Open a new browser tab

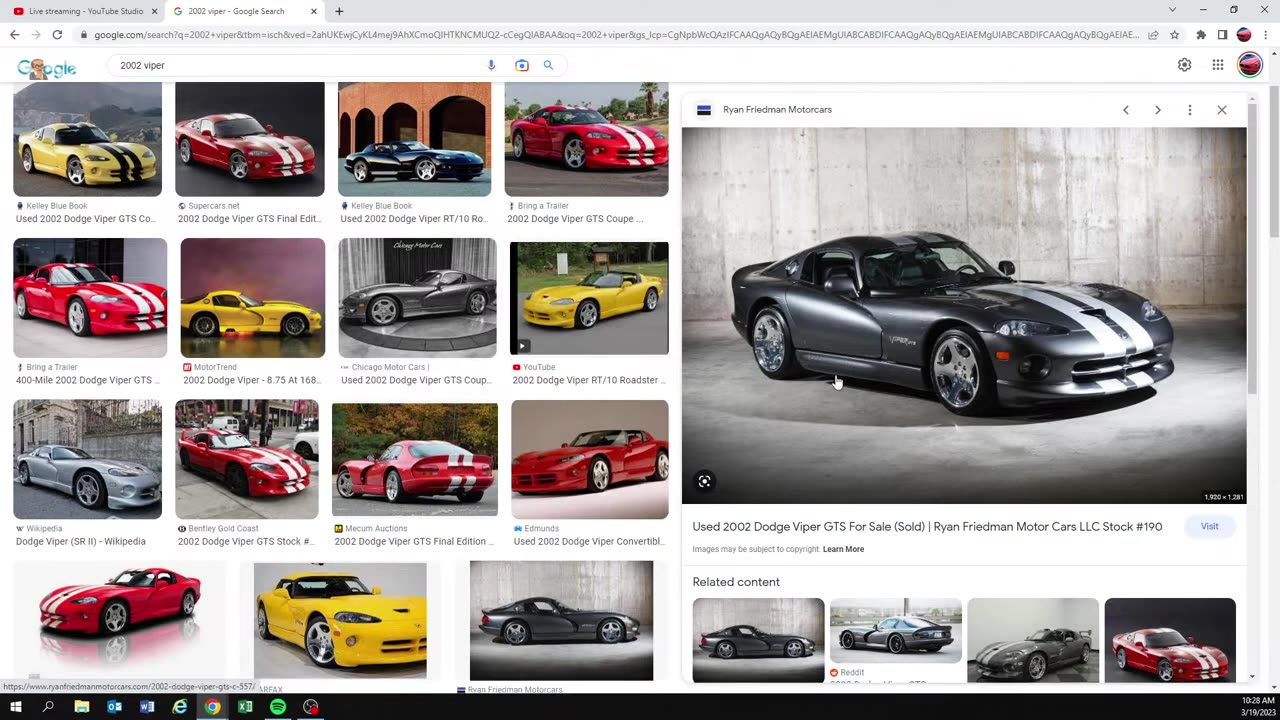pos(339,11)
